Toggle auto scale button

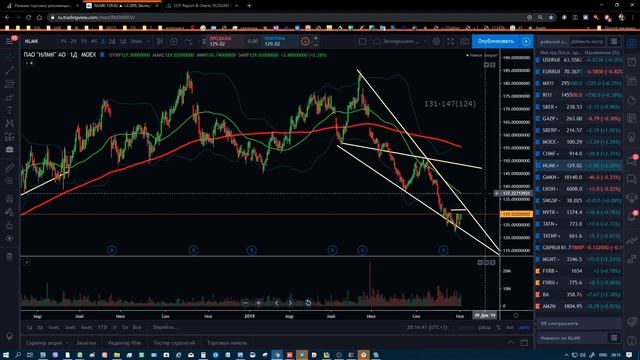(x=524, y=327)
